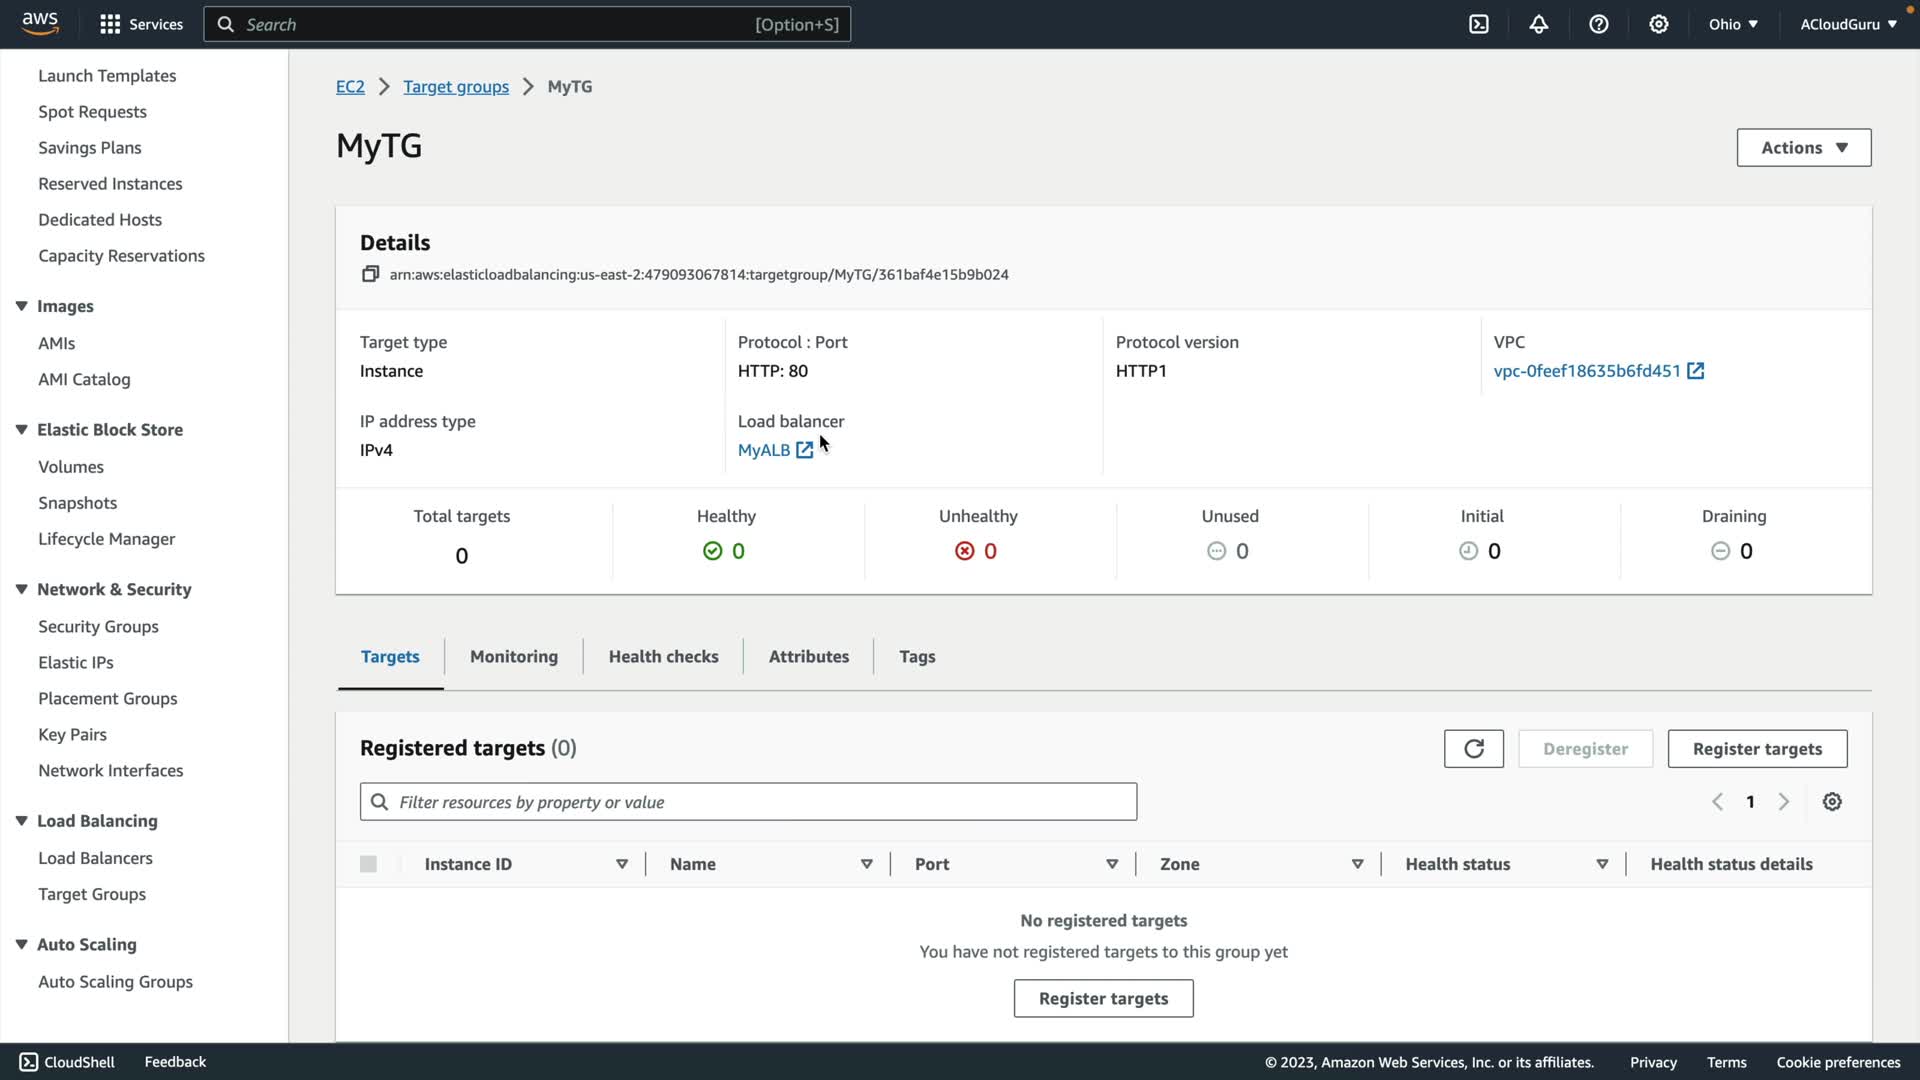This screenshot has height=1080, width=1920.
Task: Go to next page of targets
Action: (x=1783, y=802)
